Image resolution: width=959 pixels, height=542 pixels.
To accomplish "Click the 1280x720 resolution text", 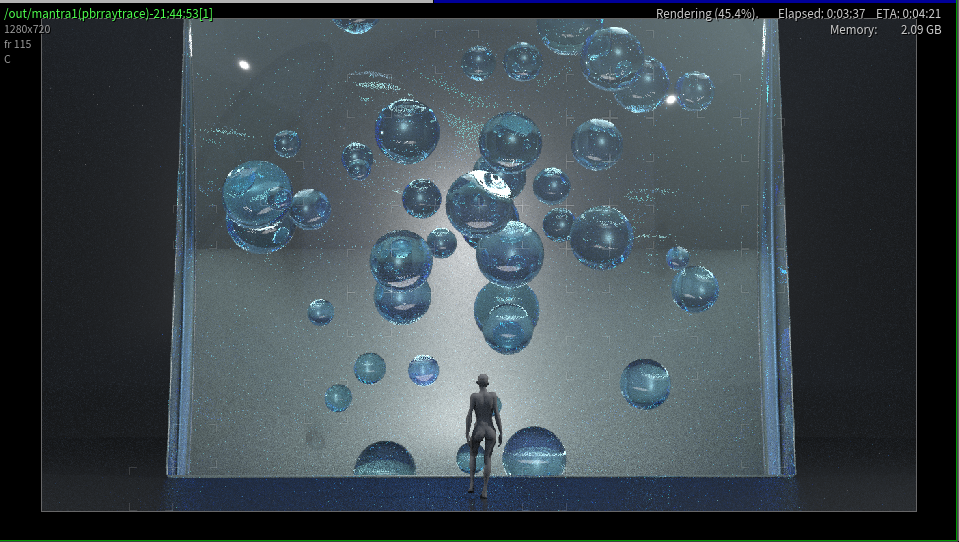I will [28, 29].
